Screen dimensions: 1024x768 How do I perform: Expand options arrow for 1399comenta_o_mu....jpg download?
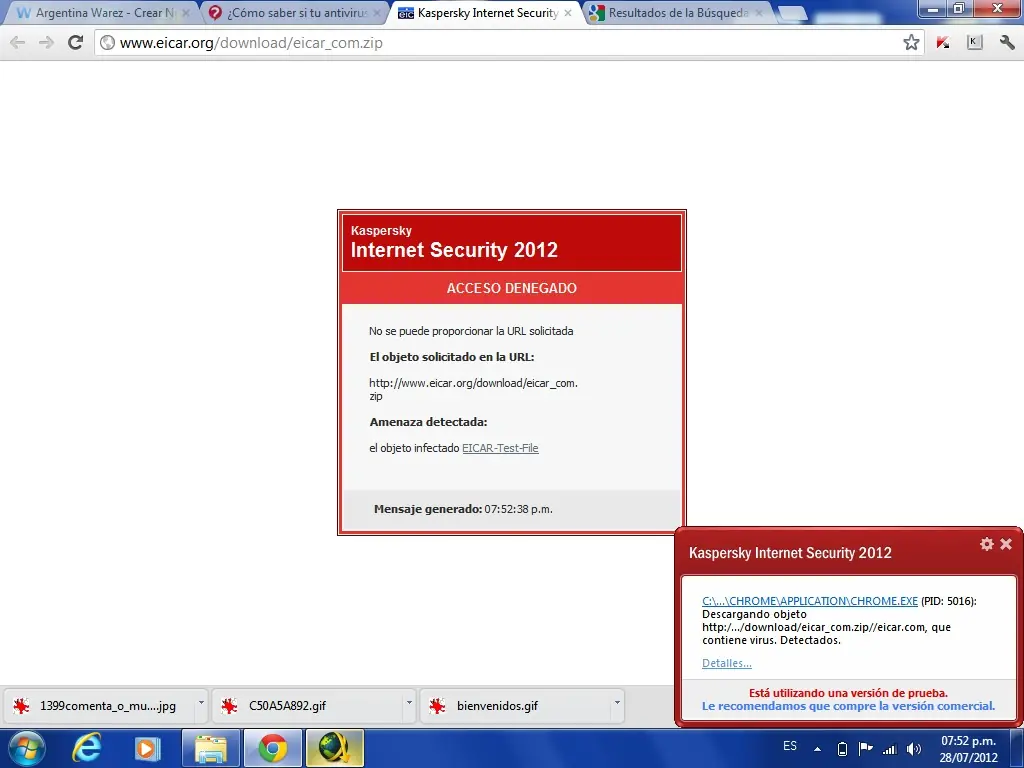pos(201,703)
